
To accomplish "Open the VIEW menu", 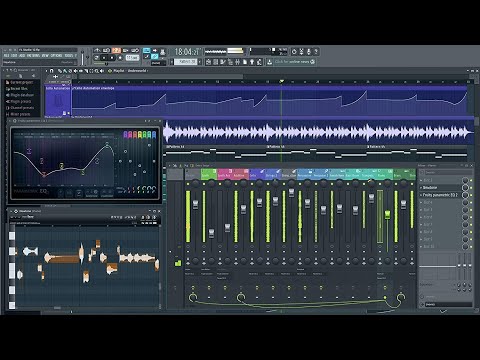I will click(x=45, y=56).
